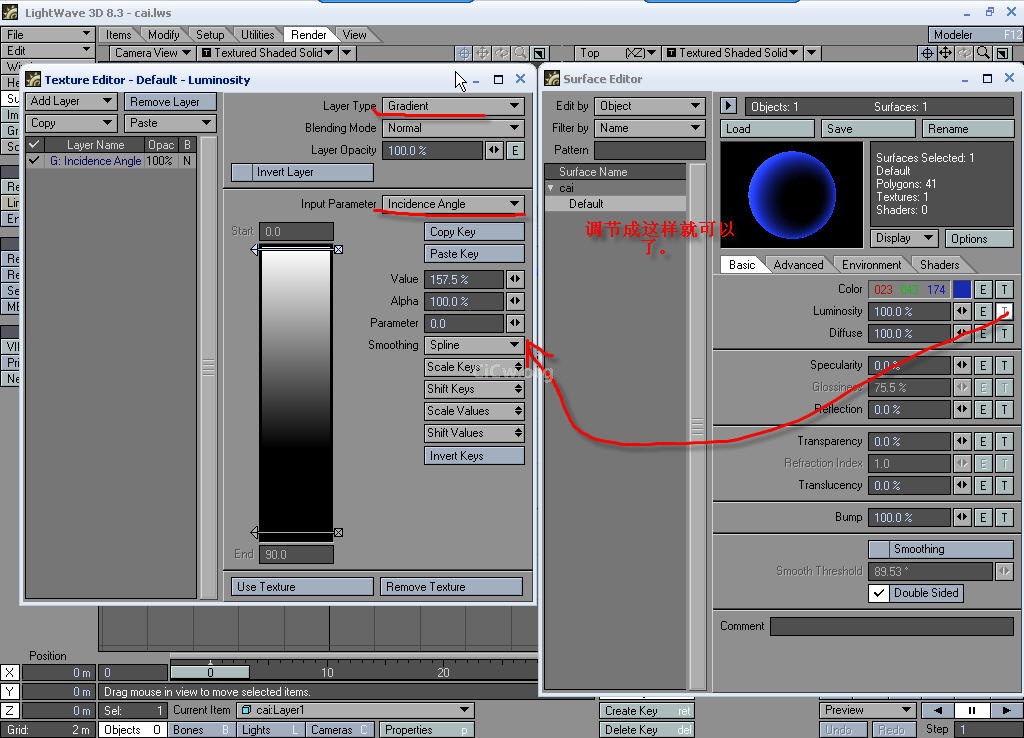Open the Shaders tab in Surface Editor
The height and width of the screenshot is (738, 1024).
pyautogui.click(x=939, y=265)
